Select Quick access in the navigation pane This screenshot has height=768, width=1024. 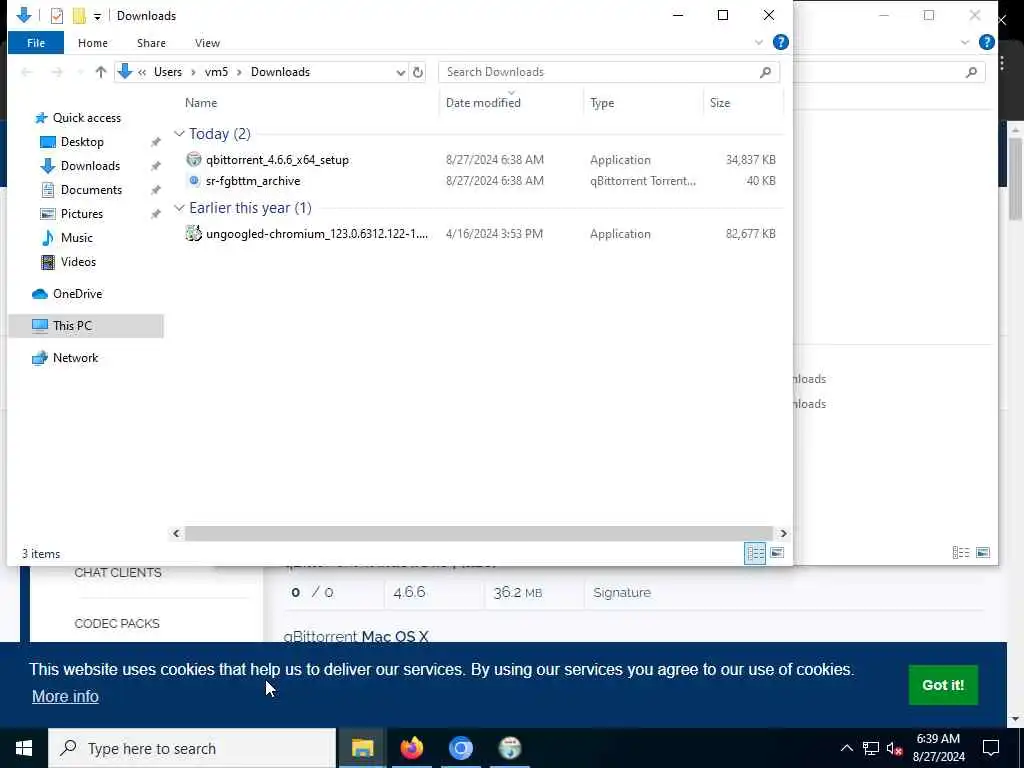click(x=87, y=118)
